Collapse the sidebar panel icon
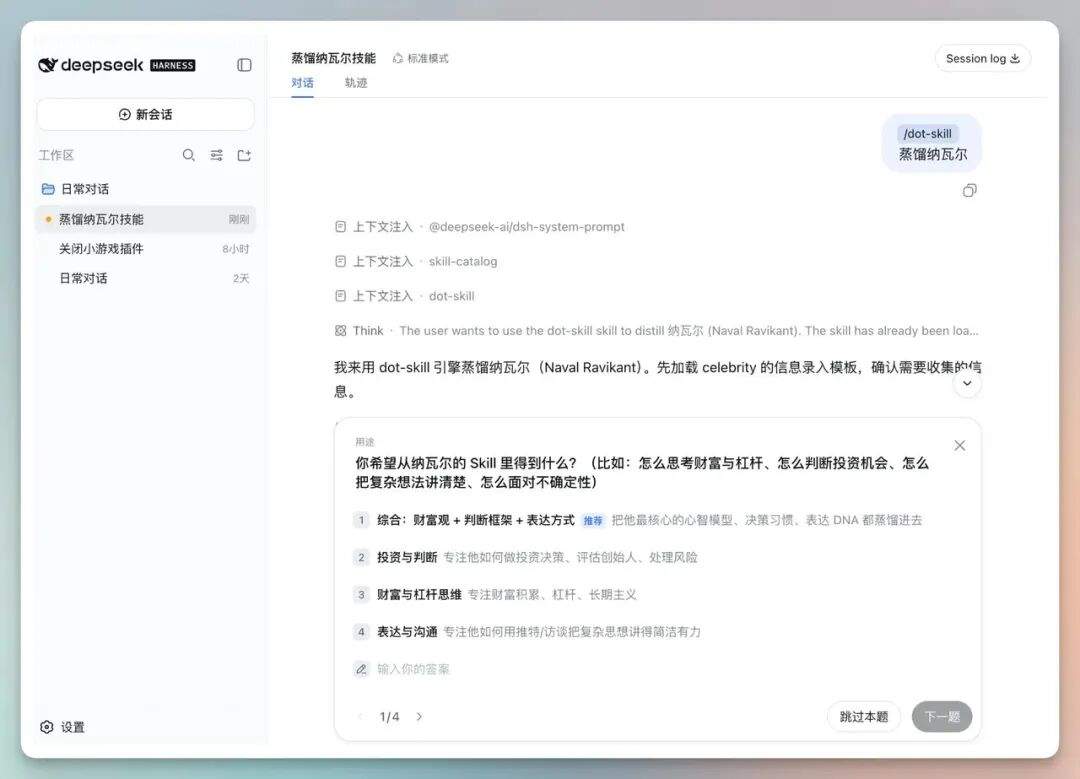Image resolution: width=1080 pixels, height=779 pixels. pyautogui.click(x=245, y=65)
